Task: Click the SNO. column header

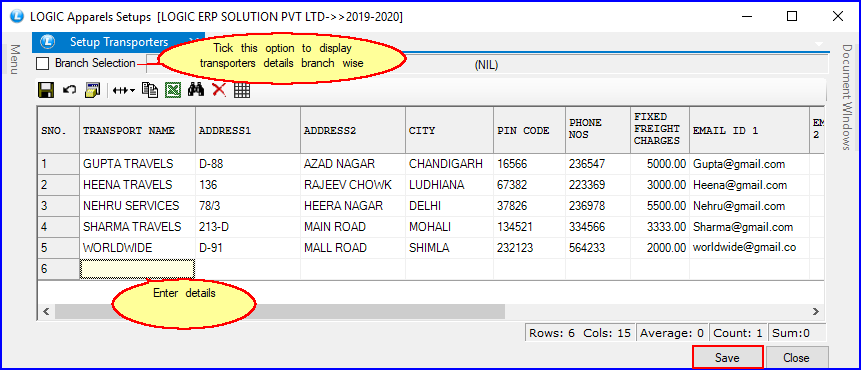Action: 59,130
